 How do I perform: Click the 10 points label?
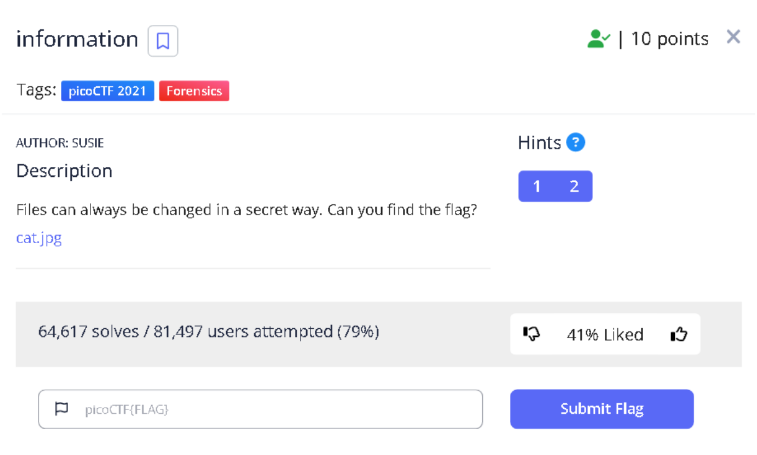pyautogui.click(x=669, y=39)
